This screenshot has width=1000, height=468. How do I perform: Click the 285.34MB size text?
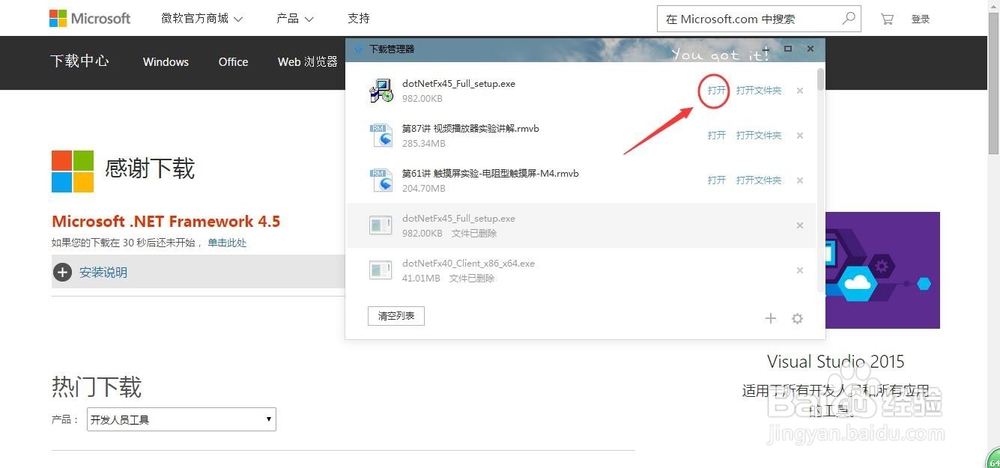(423, 143)
